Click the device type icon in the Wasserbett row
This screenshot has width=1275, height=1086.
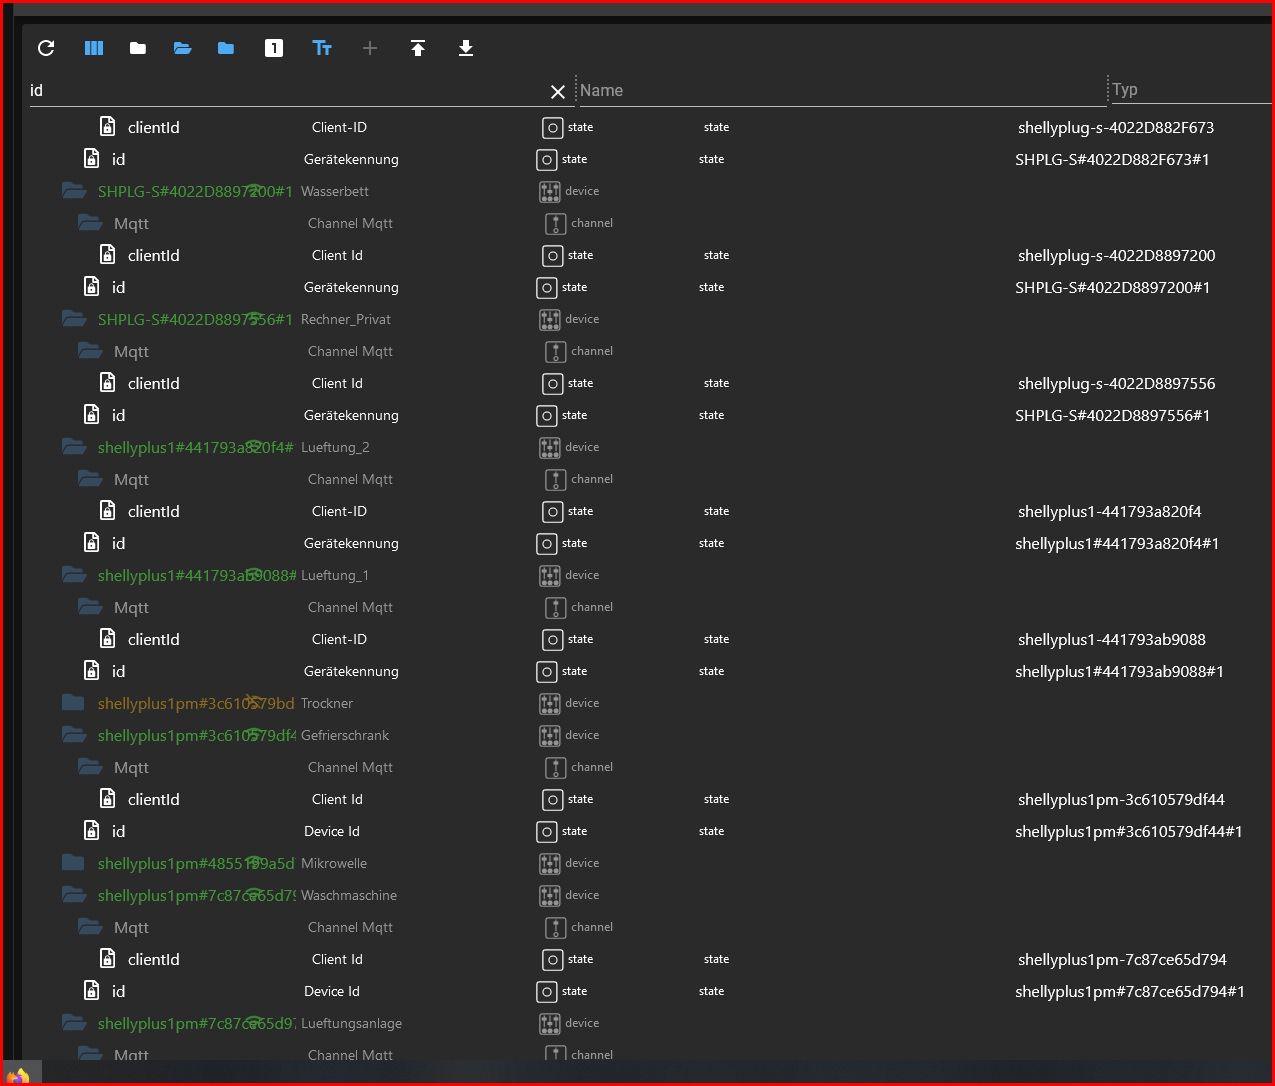pyautogui.click(x=550, y=191)
